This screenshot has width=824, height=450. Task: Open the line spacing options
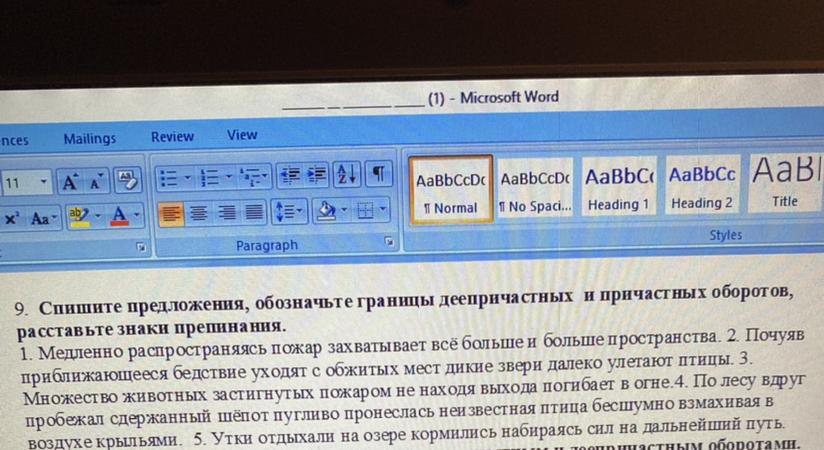(x=289, y=212)
